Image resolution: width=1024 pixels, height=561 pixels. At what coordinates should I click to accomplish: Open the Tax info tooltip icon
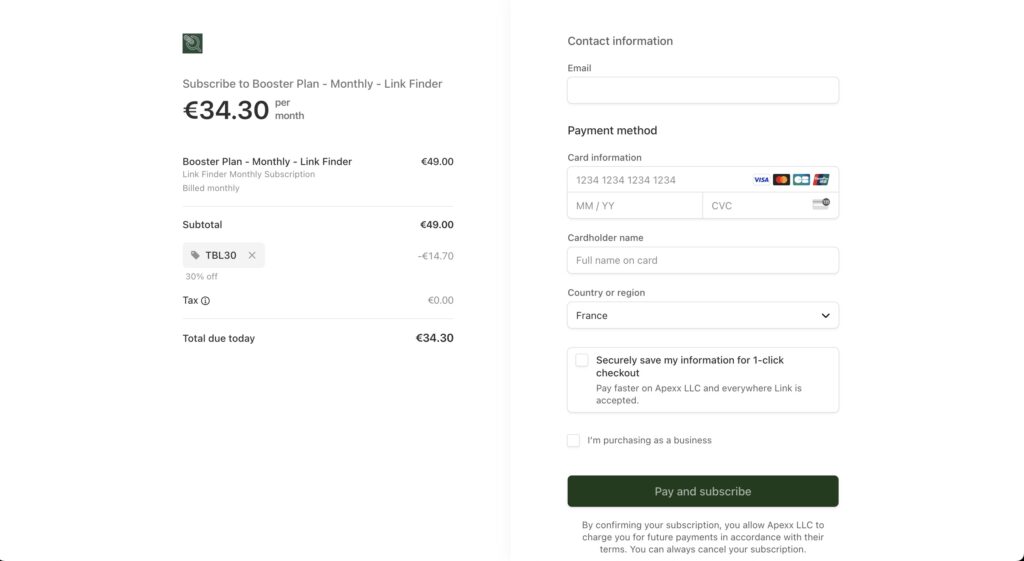(x=205, y=301)
